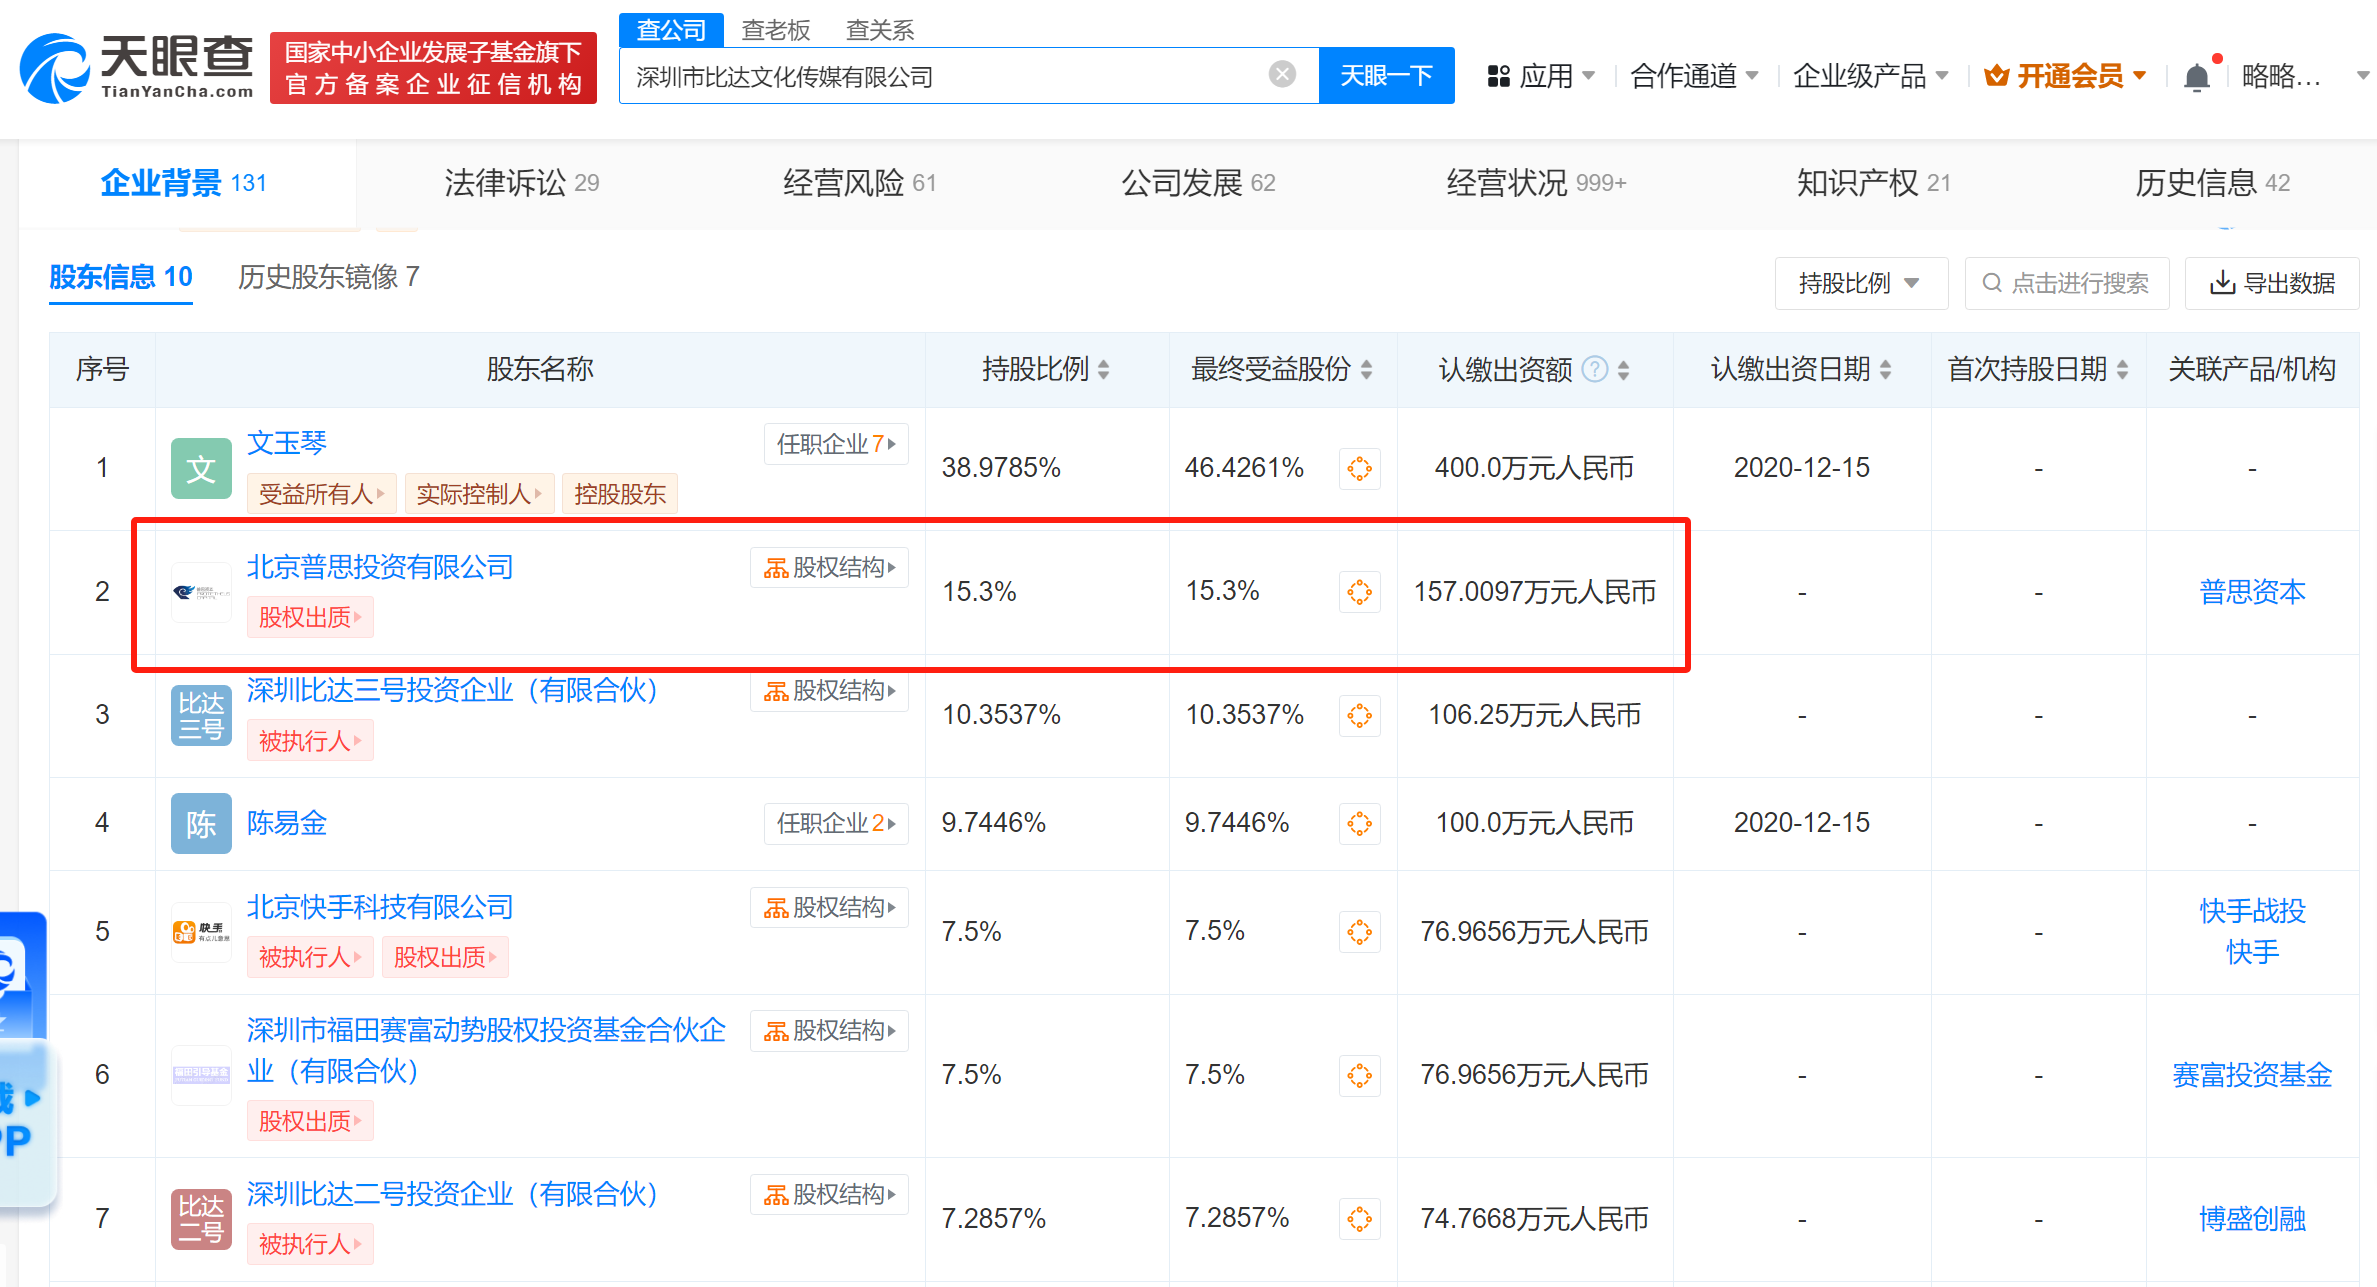The width and height of the screenshot is (2377, 1287).
Task: Open equity penetration icon for 深圳比达二号 row
Action: point(1359,1219)
